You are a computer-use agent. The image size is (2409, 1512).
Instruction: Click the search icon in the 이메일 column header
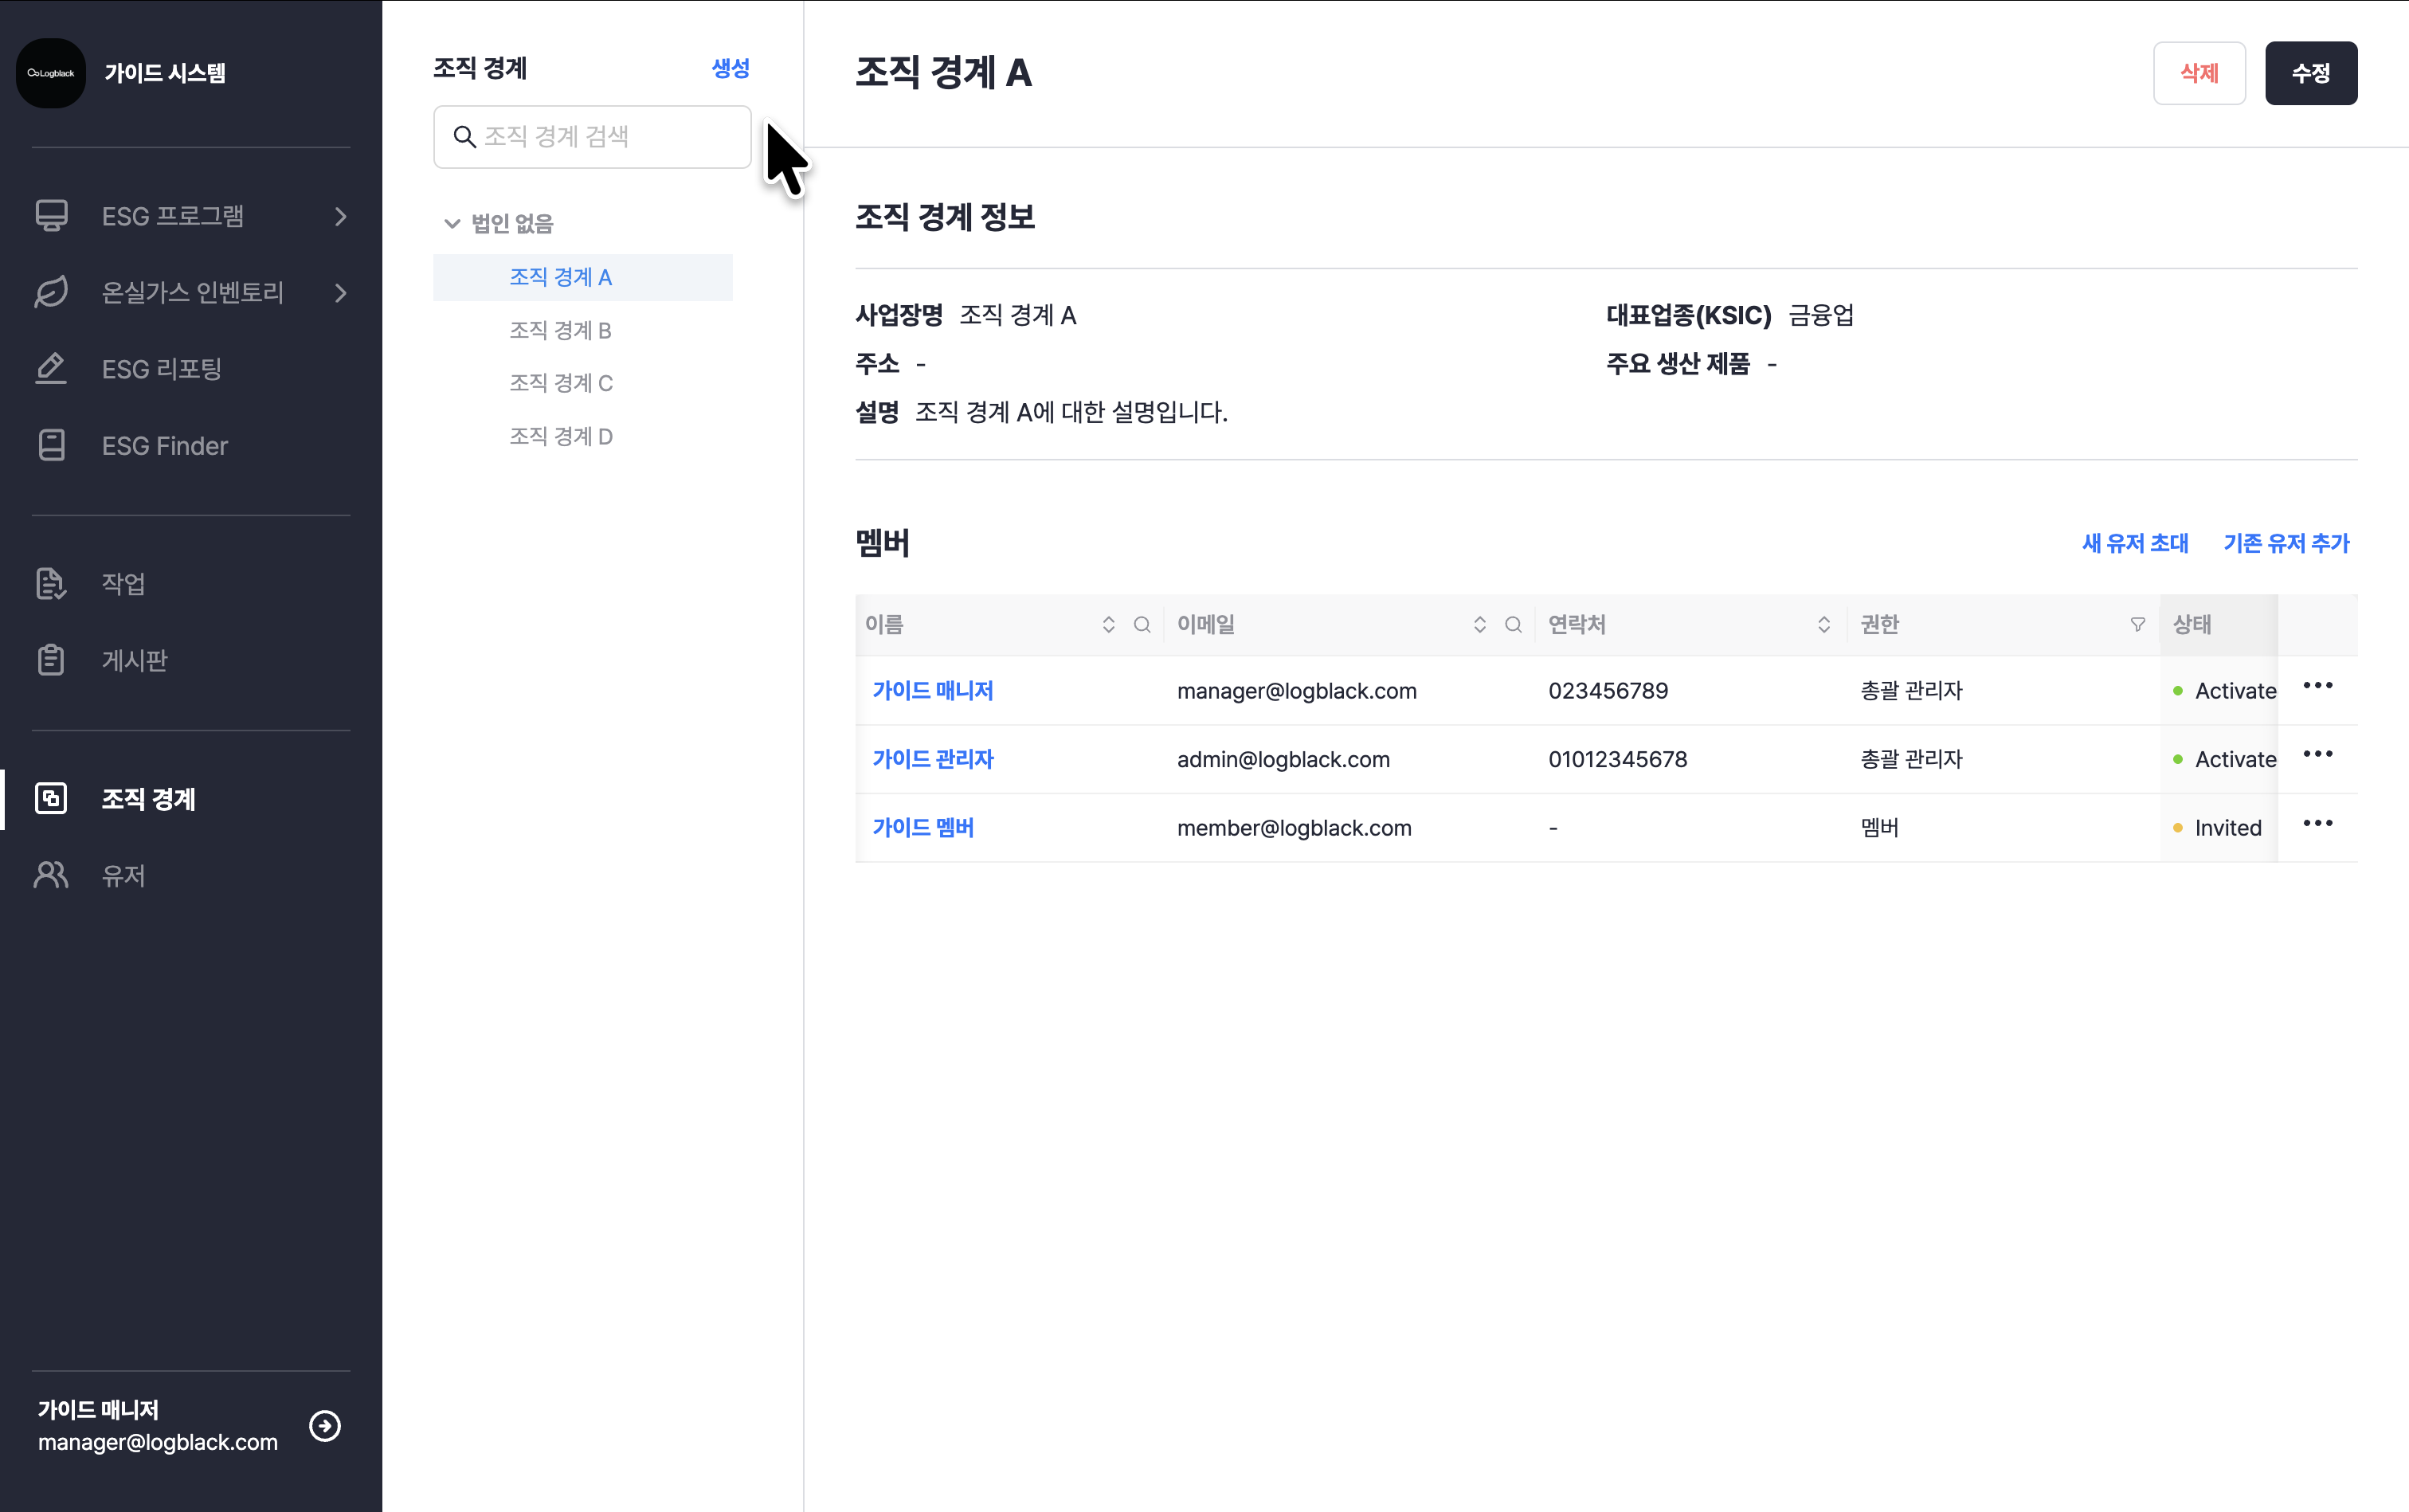pos(1513,625)
